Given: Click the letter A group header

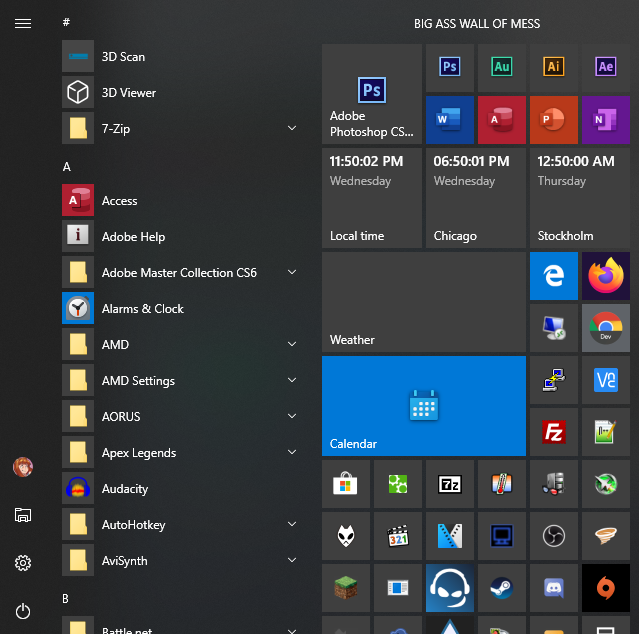Looking at the screenshot, I should [67, 167].
